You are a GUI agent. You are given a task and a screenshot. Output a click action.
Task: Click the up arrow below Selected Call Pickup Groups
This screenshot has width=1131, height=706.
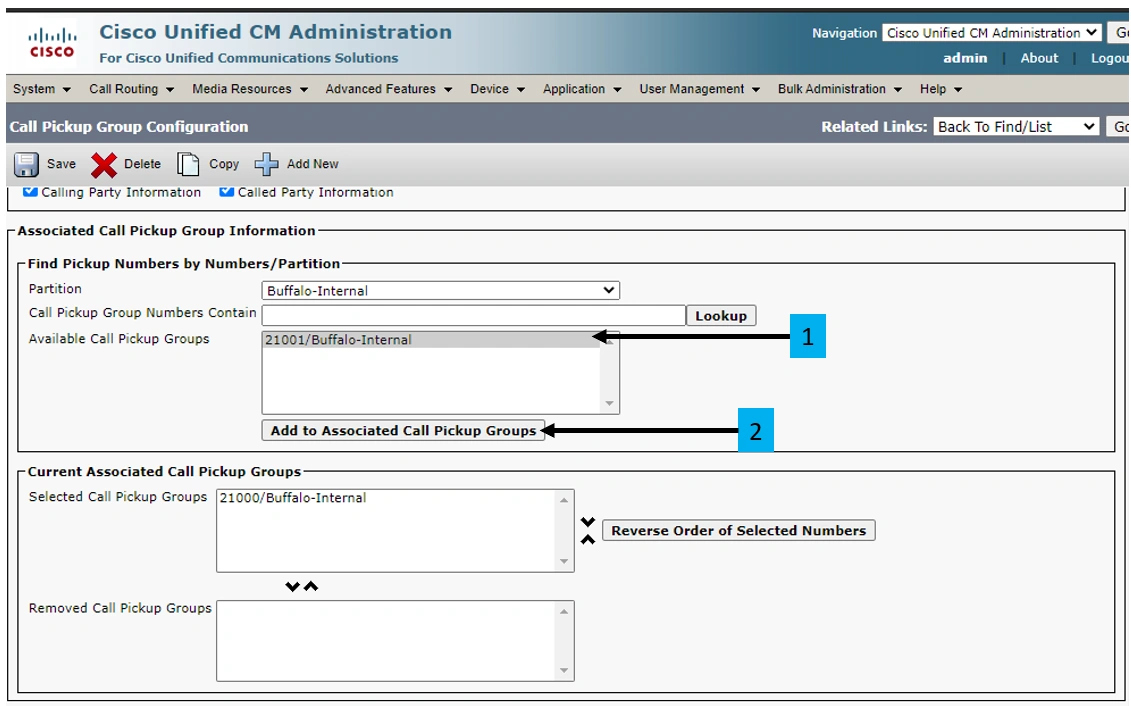[311, 587]
